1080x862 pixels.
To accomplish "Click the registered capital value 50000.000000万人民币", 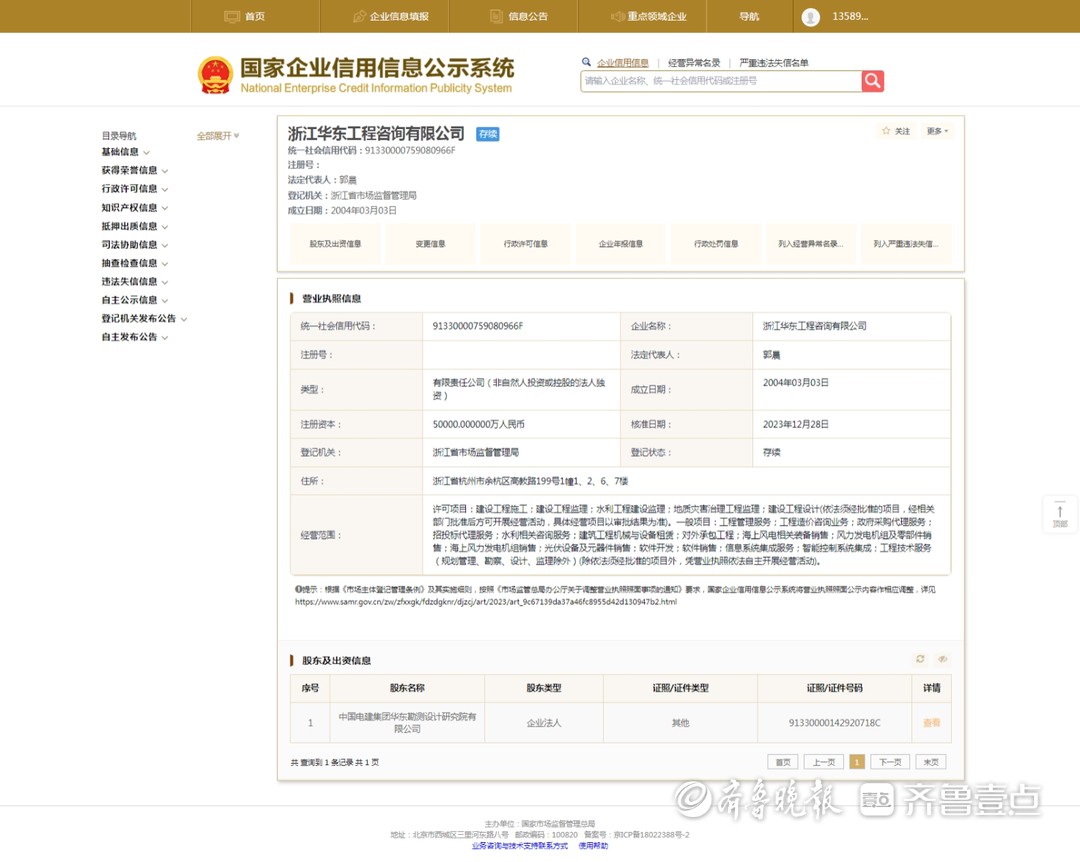I will pyautogui.click(x=479, y=424).
